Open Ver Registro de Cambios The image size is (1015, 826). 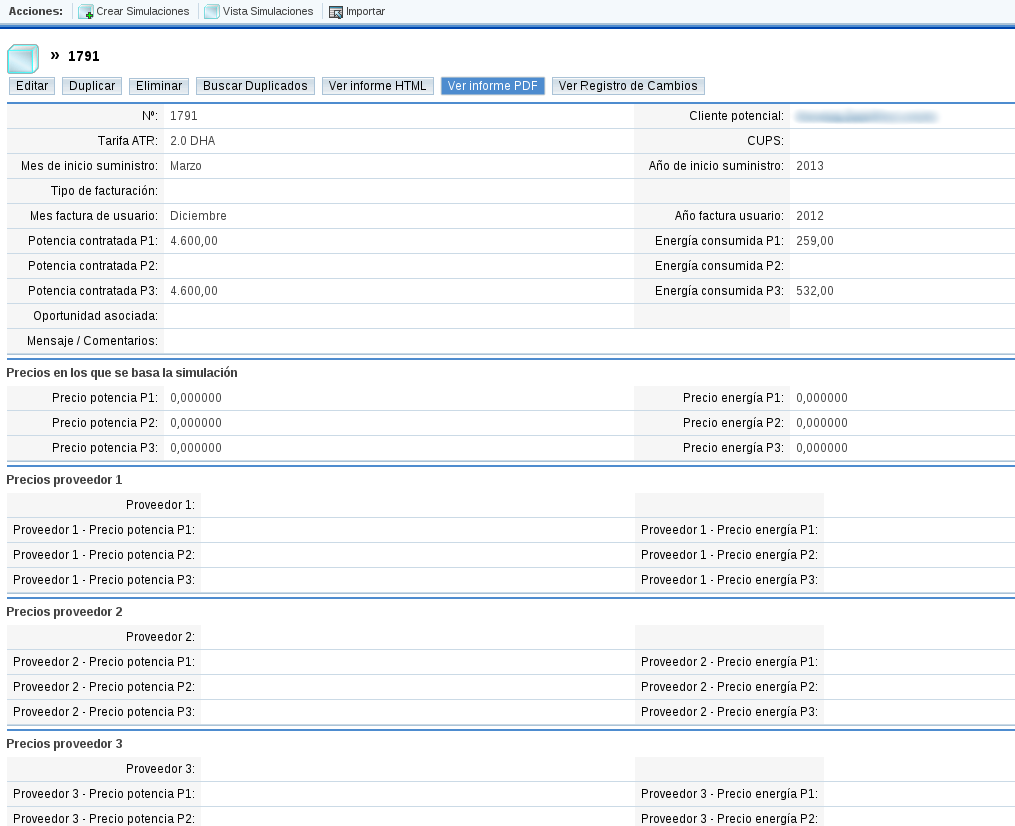coord(628,85)
